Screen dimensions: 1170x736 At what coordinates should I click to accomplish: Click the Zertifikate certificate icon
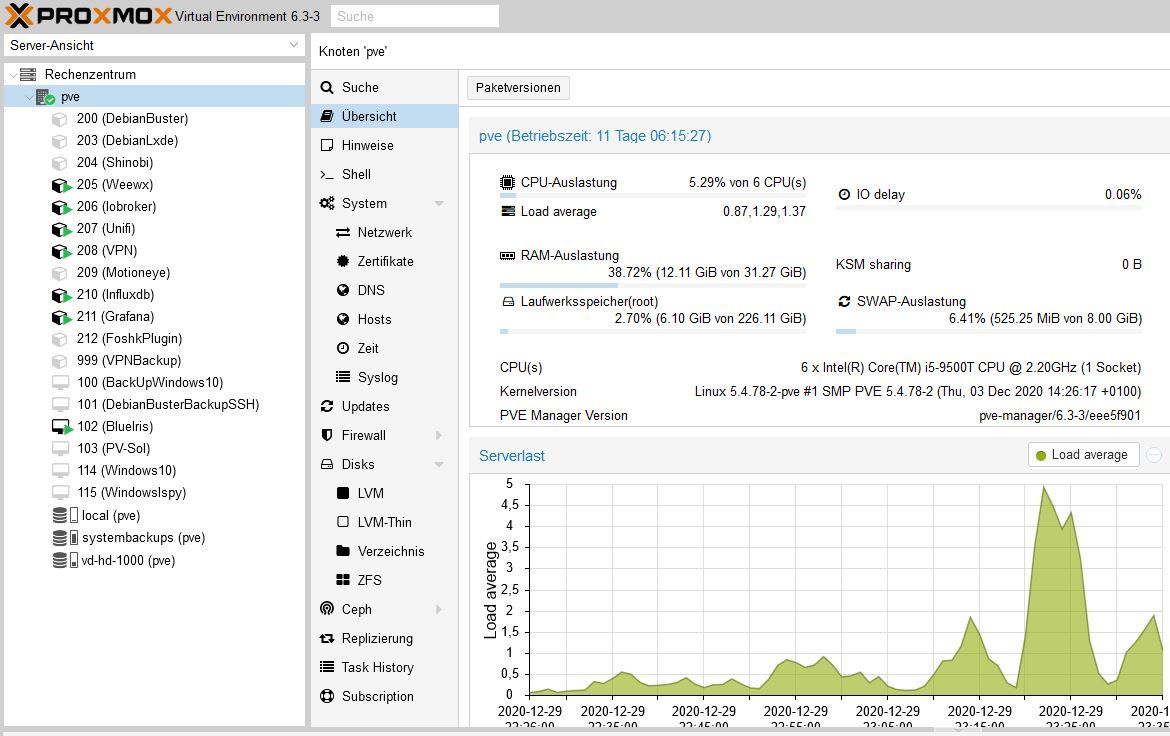click(342, 261)
